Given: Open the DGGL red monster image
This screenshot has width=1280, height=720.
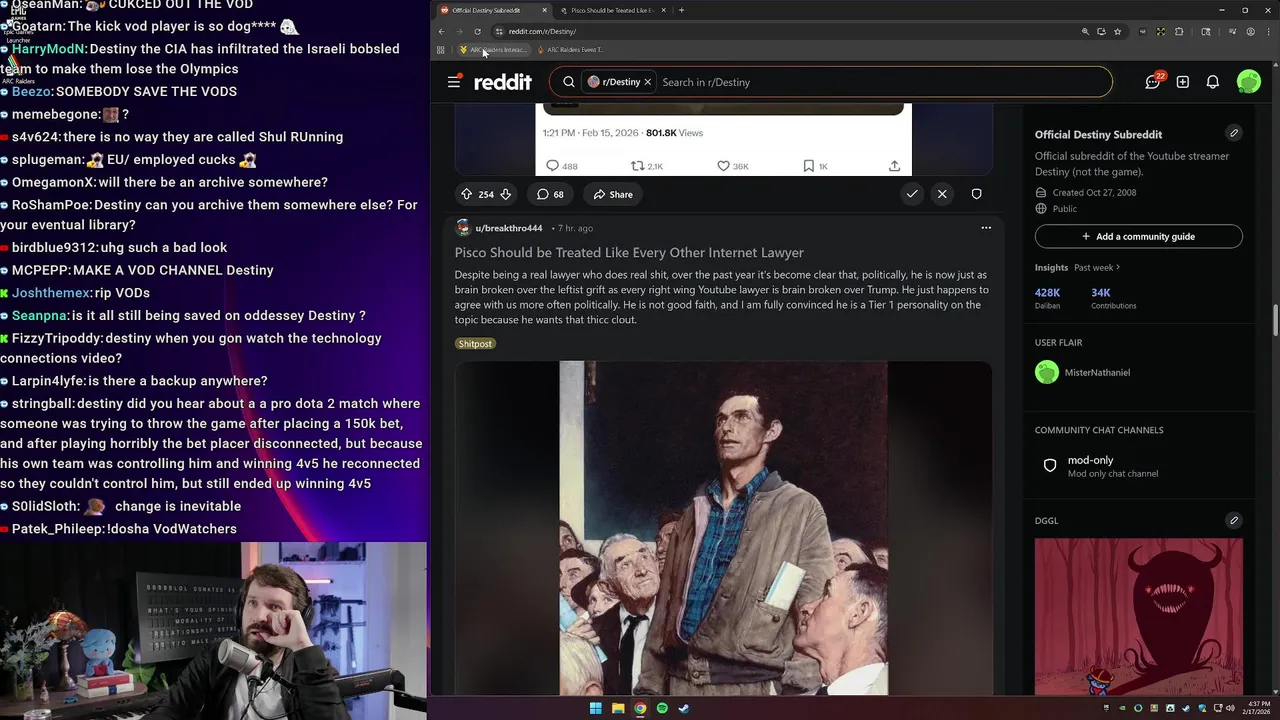Looking at the screenshot, I should tap(1139, 616).
